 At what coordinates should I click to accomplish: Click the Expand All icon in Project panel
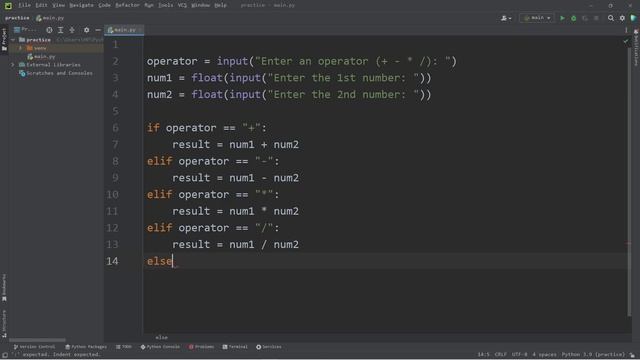pyautogui.click(x=60, y=30)
